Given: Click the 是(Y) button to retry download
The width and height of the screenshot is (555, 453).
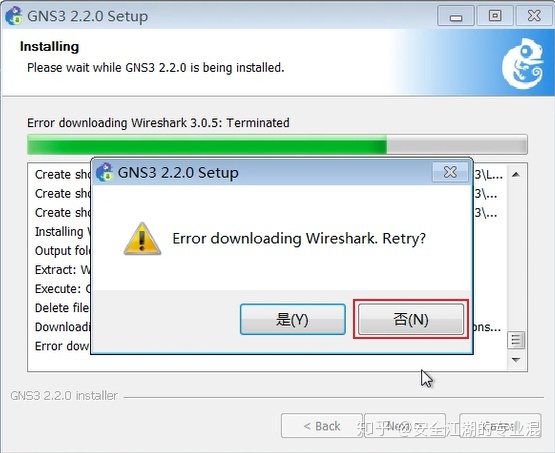Looking at the screenshot, I should point(293,319).
